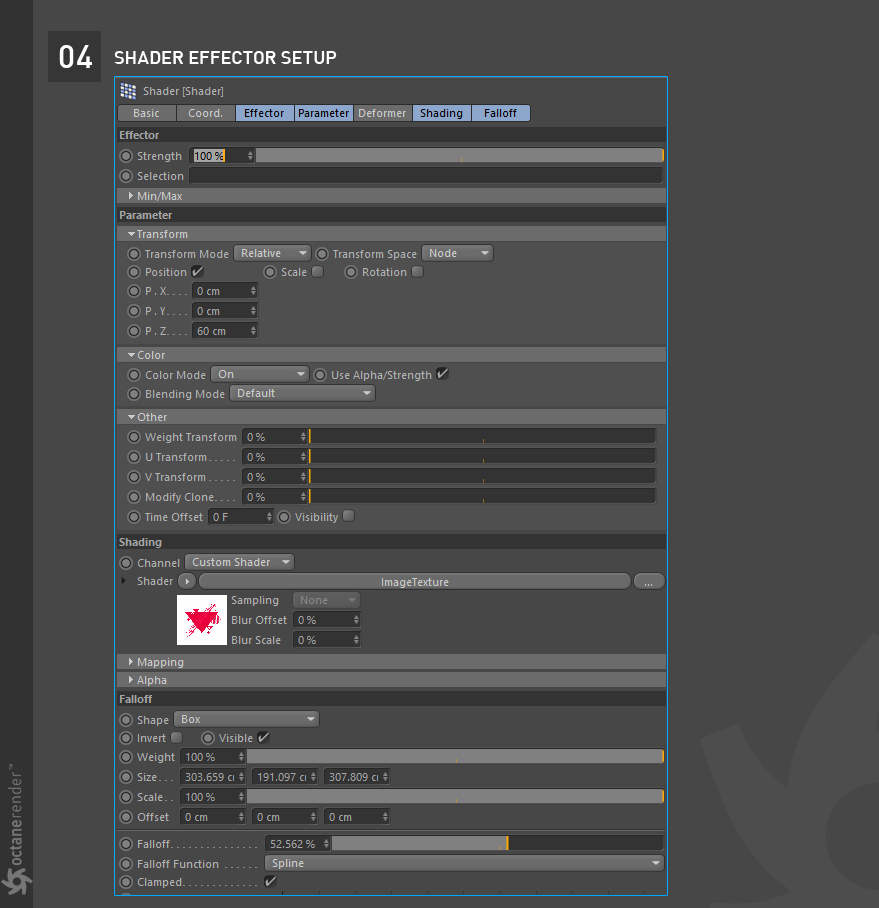
Task: Expand the Mapping section
Action: [131, 661]
